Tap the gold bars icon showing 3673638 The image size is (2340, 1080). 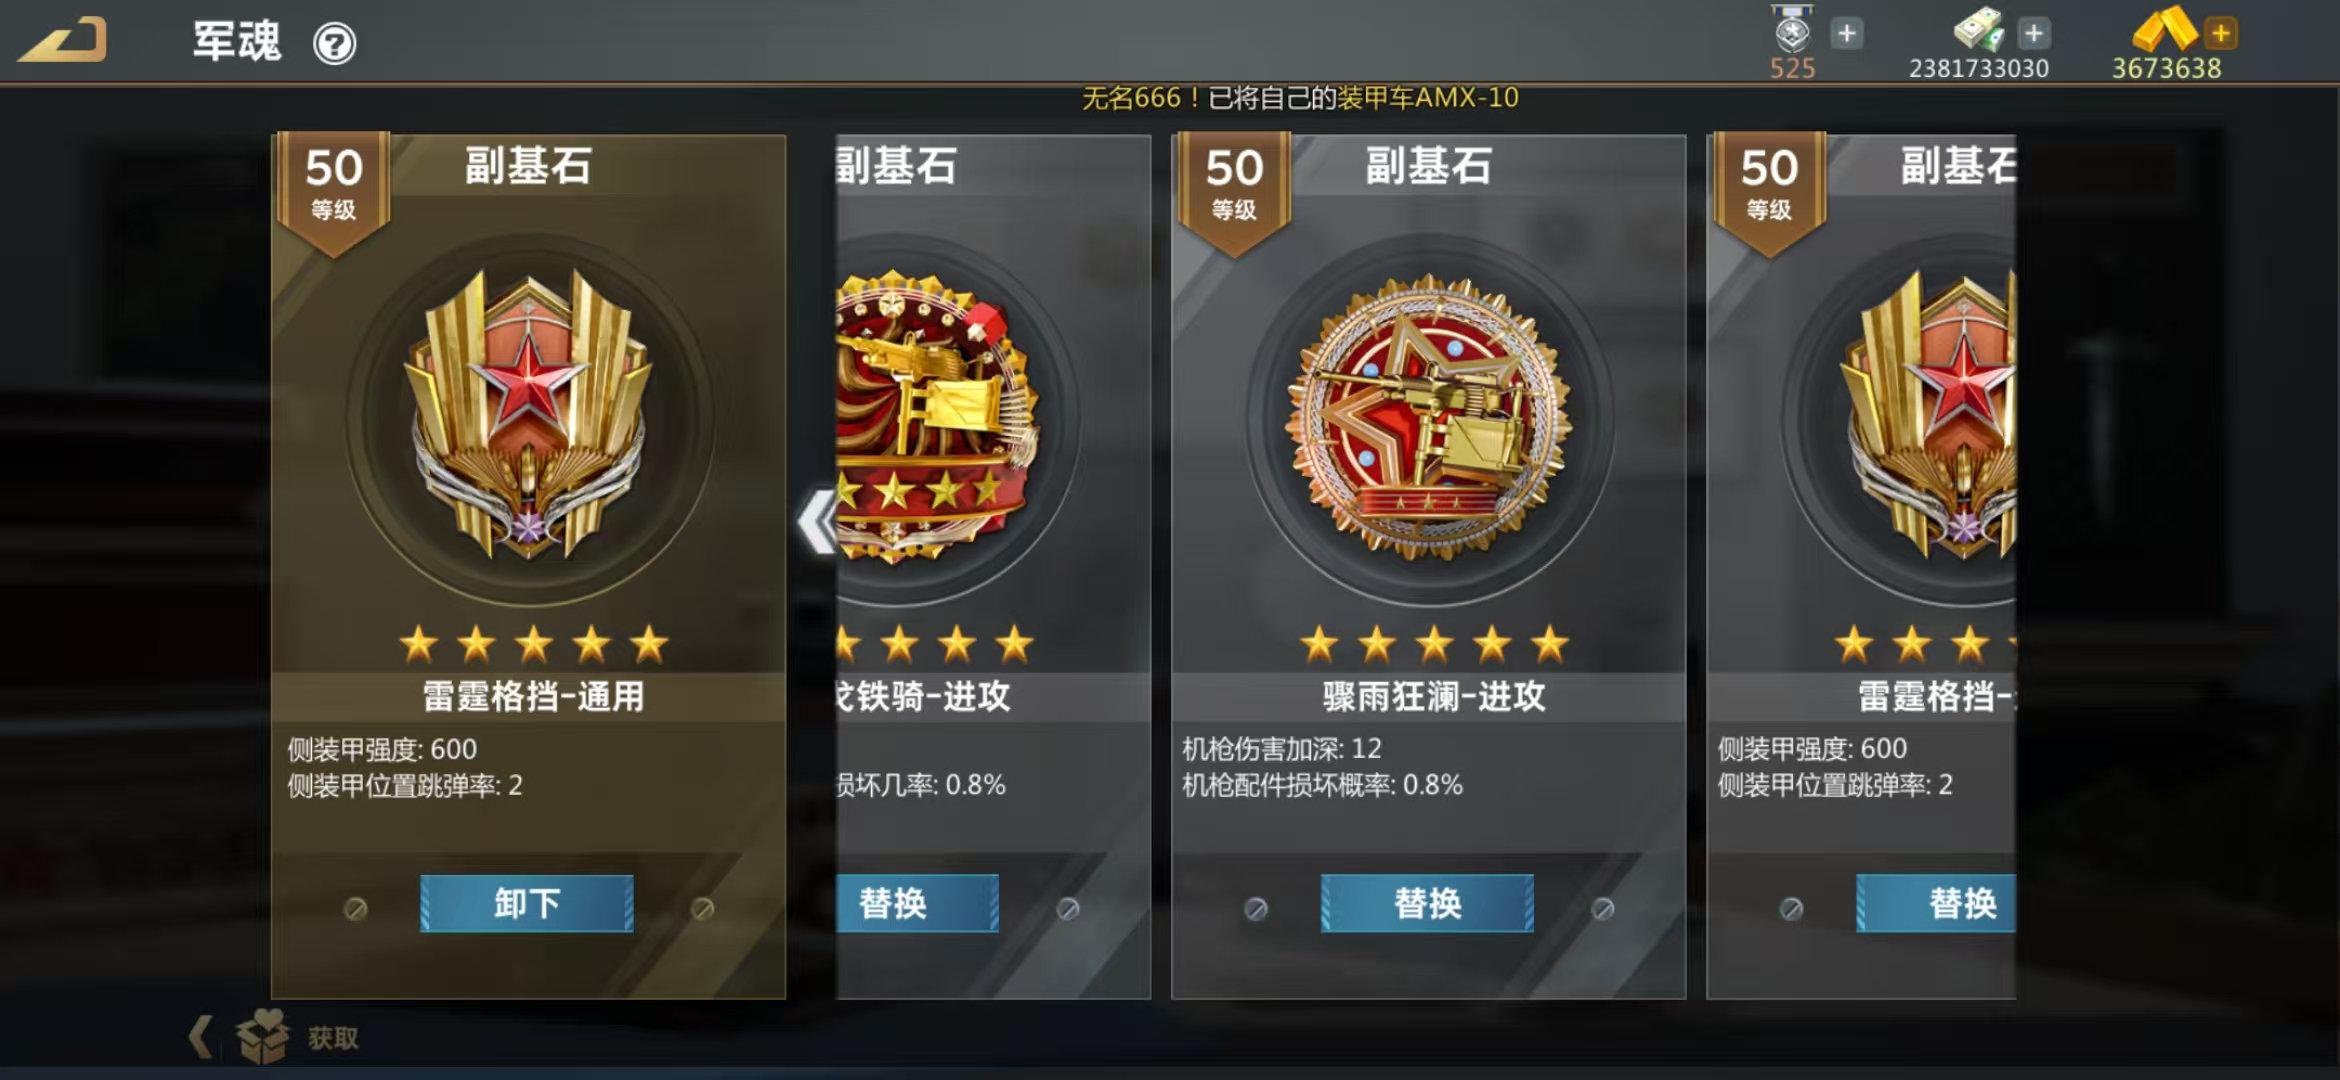[2164, 29]
